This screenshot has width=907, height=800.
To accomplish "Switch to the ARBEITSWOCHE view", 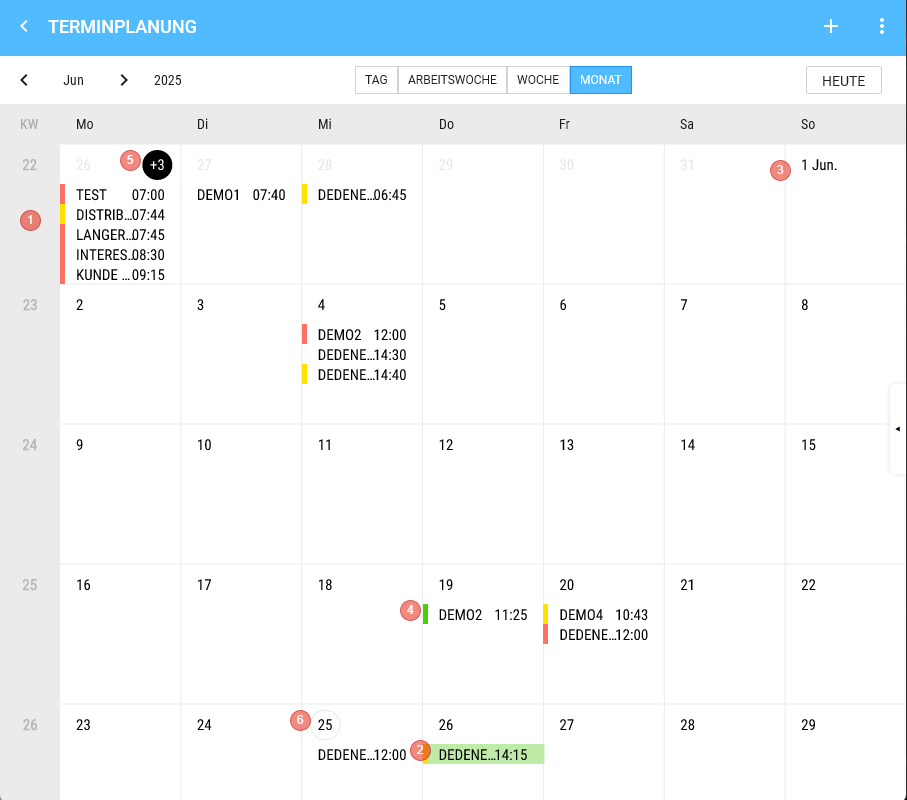I will [x=452, y=80].
